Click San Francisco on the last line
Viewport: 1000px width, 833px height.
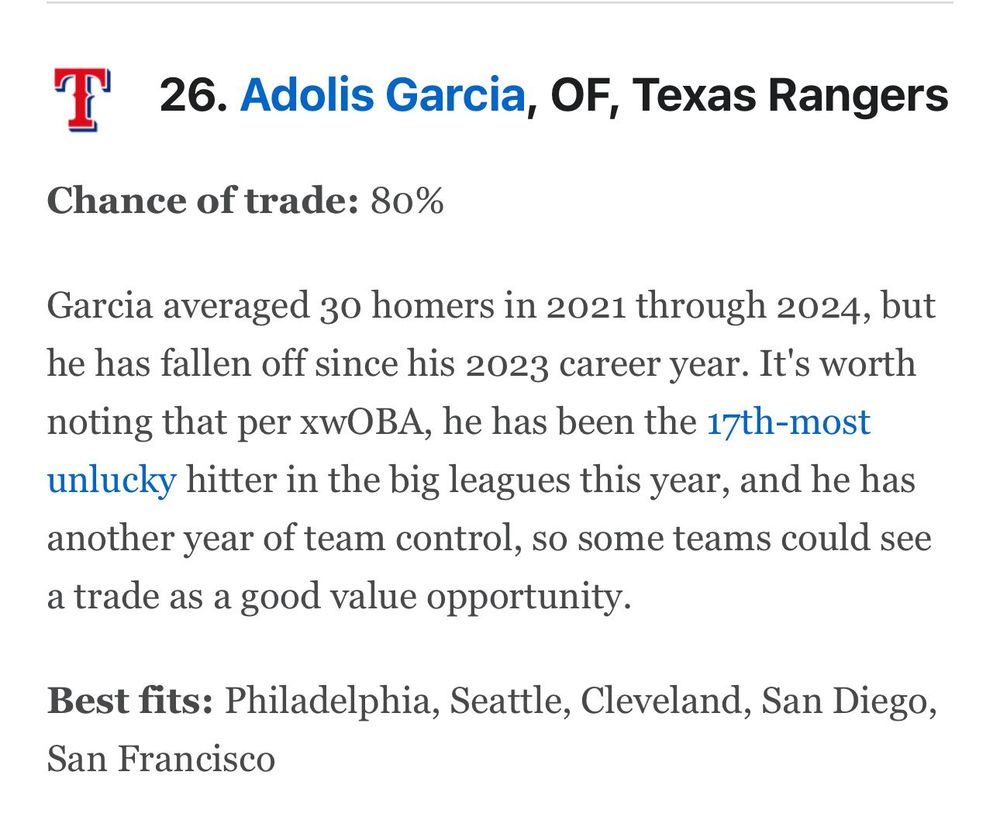[161, 759]
